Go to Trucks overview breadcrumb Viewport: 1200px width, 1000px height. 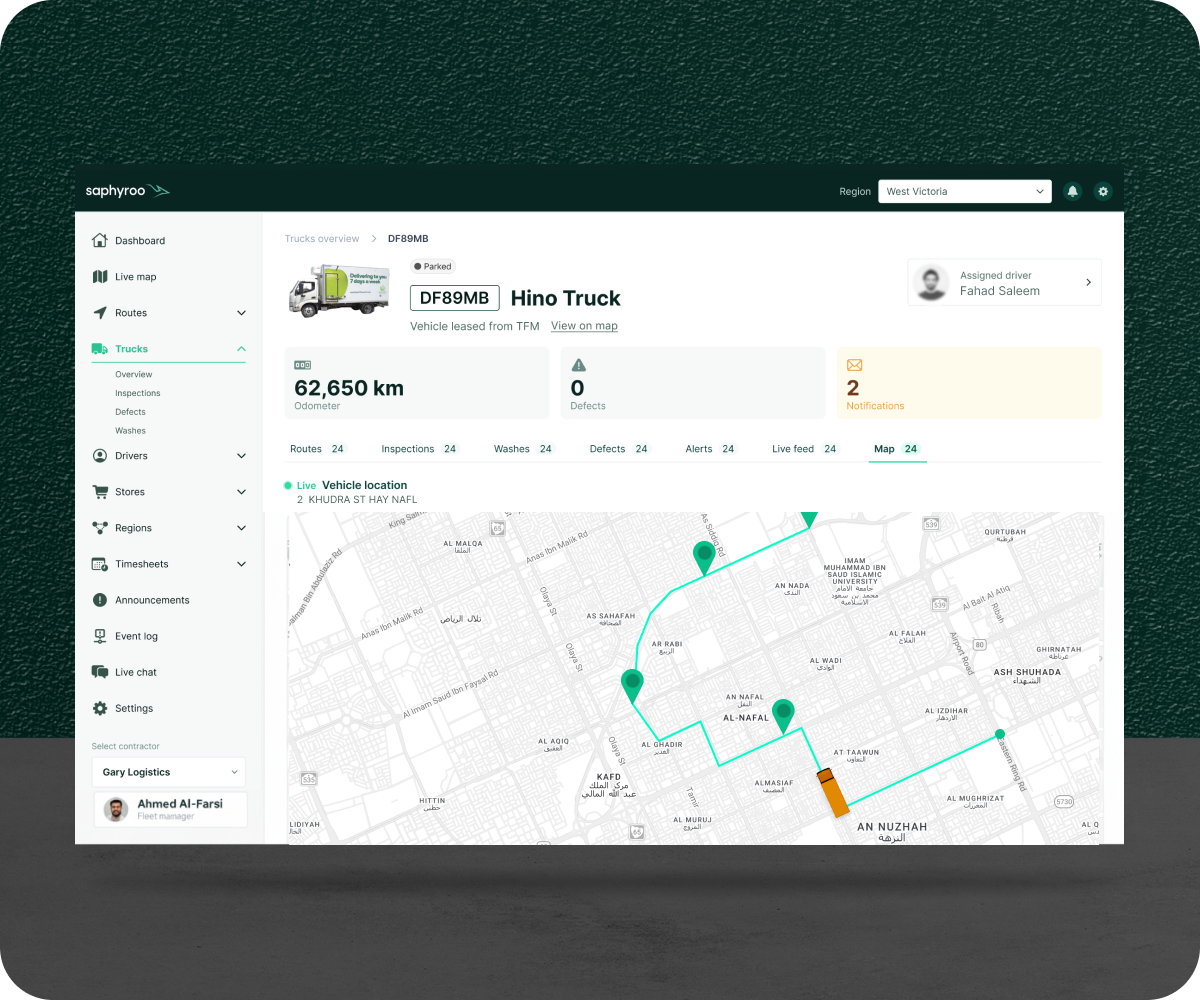tap(322, 239)
